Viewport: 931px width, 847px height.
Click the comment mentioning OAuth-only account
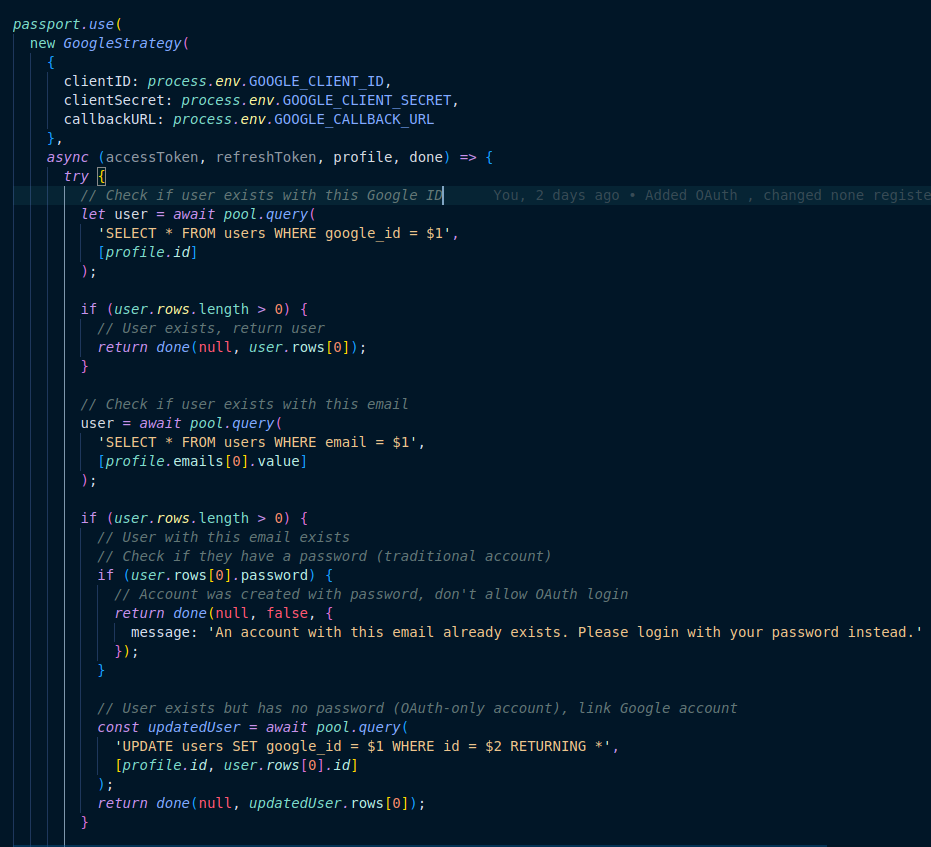(417, 708)
